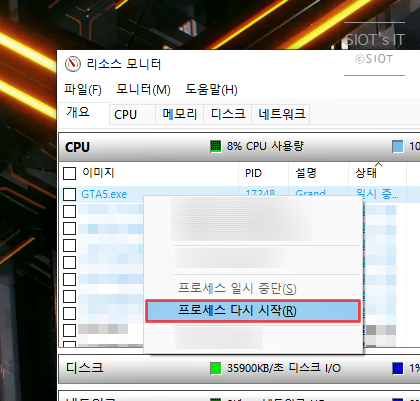The image size is (420, 401).
Task: Tick the checkbox for GTA5.exe
Action: (x=69, y=194)
